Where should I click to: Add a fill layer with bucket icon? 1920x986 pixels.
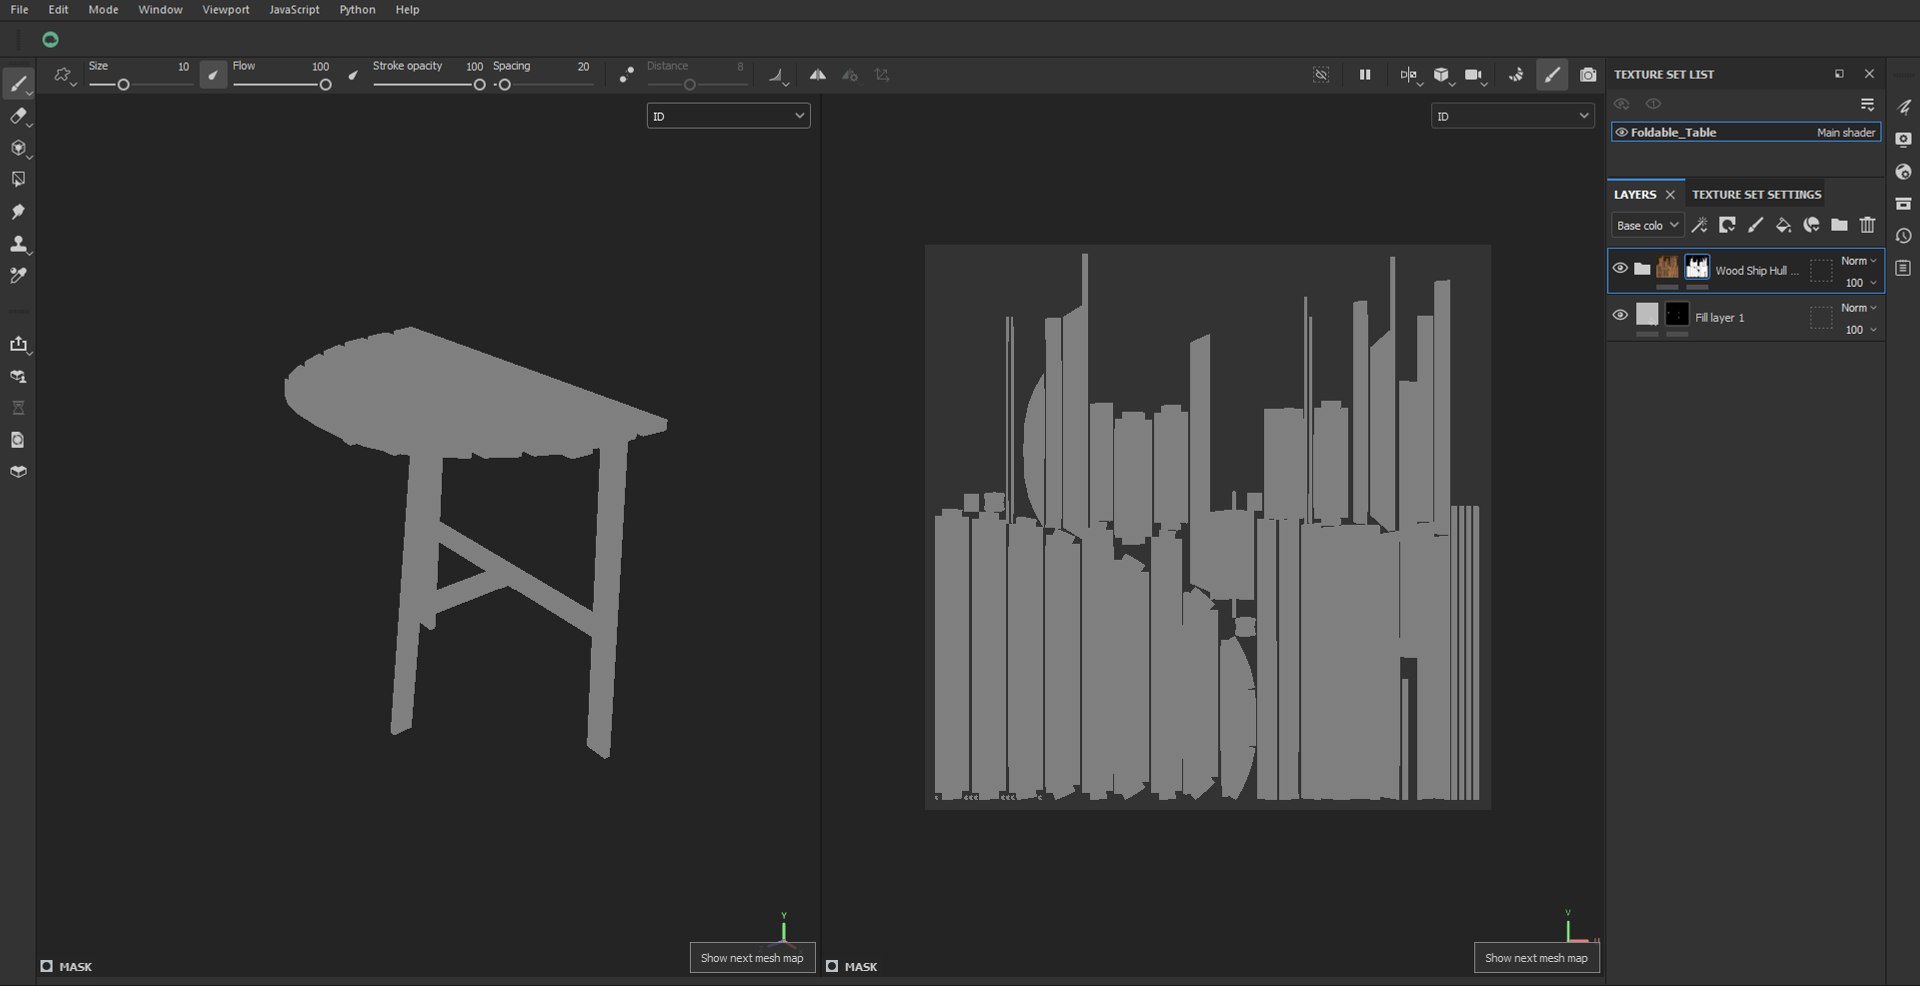point(1783,225)
